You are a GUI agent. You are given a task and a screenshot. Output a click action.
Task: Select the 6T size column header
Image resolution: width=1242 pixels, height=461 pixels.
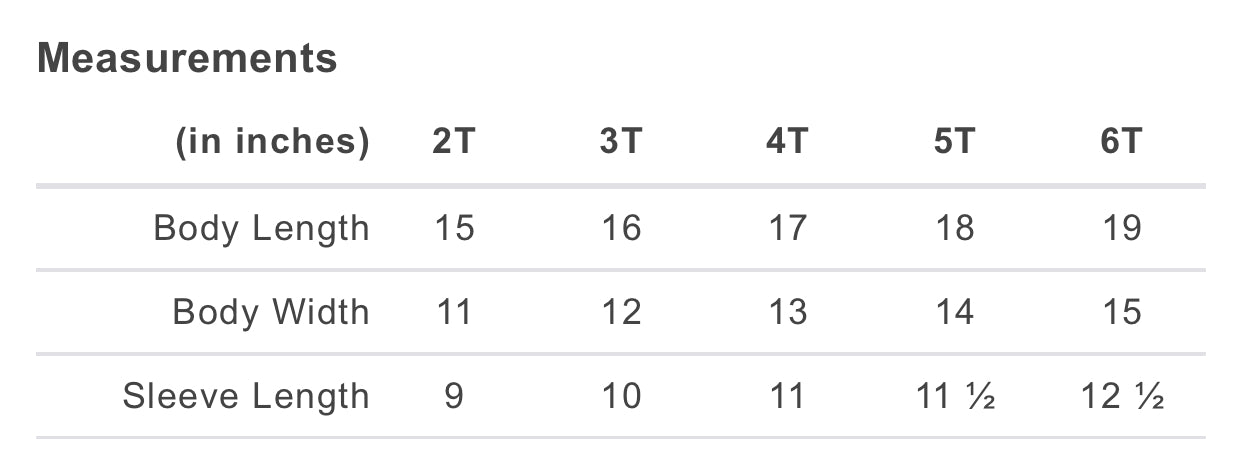(1121, 142)
